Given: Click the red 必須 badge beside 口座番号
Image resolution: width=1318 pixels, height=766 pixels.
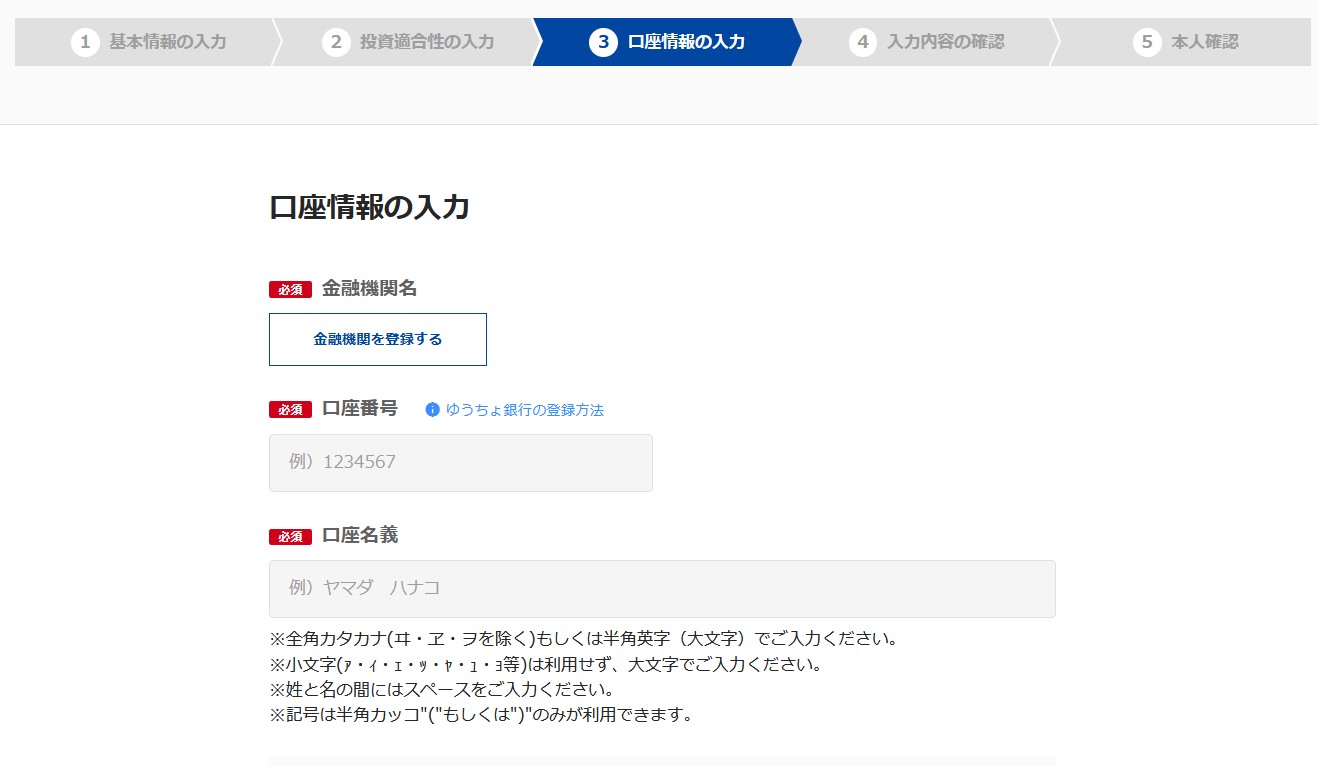Looking at the screenshot, I should pos(290,409).
